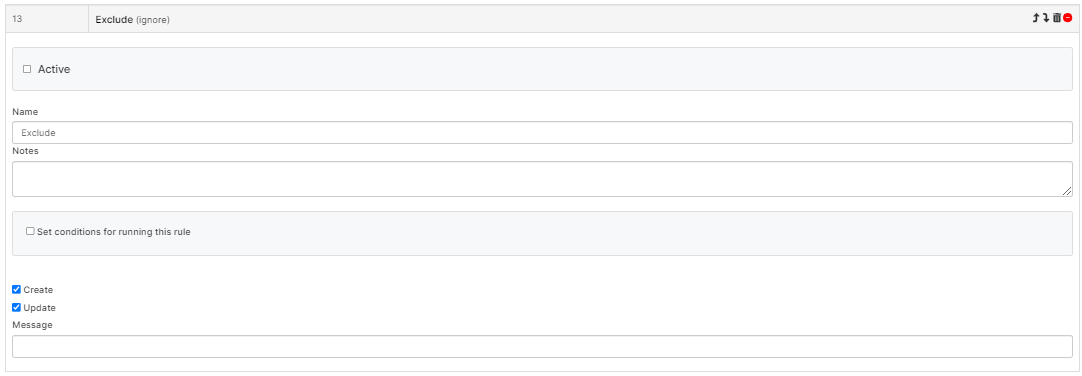
Task: Click the Notes field label
Action: [26, 150]
